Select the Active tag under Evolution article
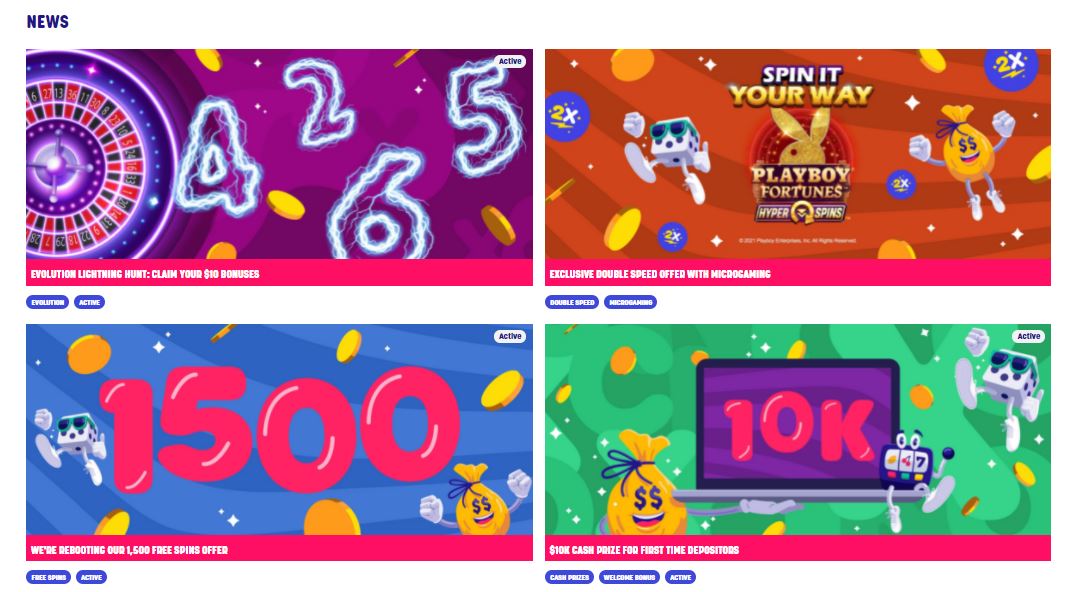The width and height of the screenshot is (1077, 592). (x=89, y=302)
